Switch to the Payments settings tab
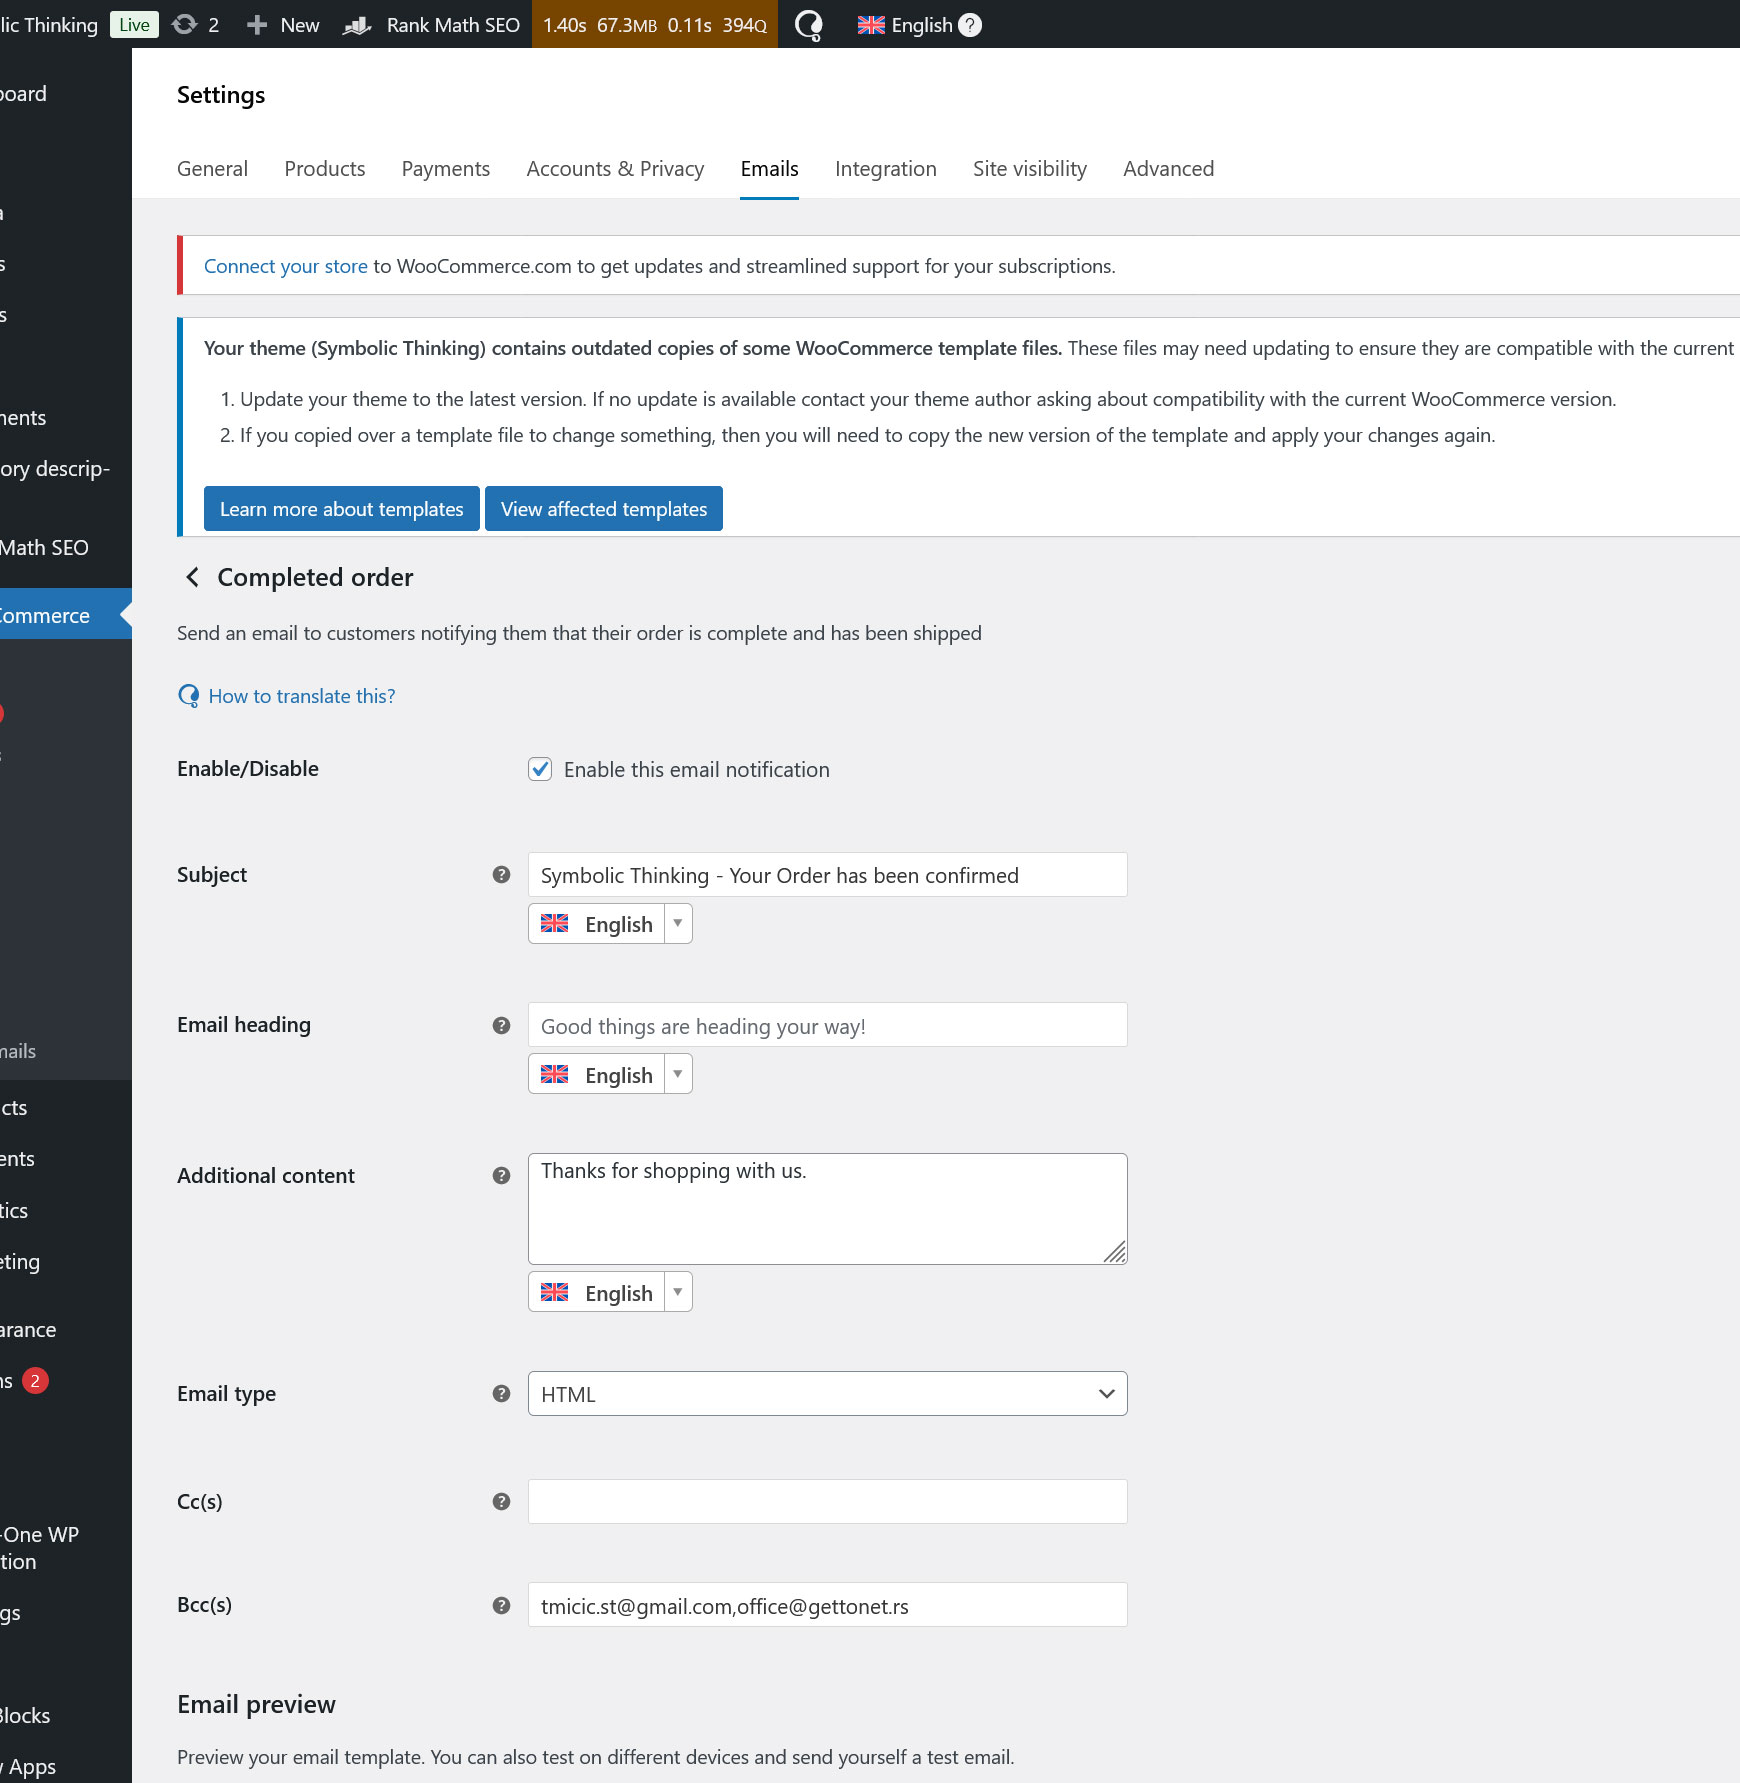 coord(446,169)
